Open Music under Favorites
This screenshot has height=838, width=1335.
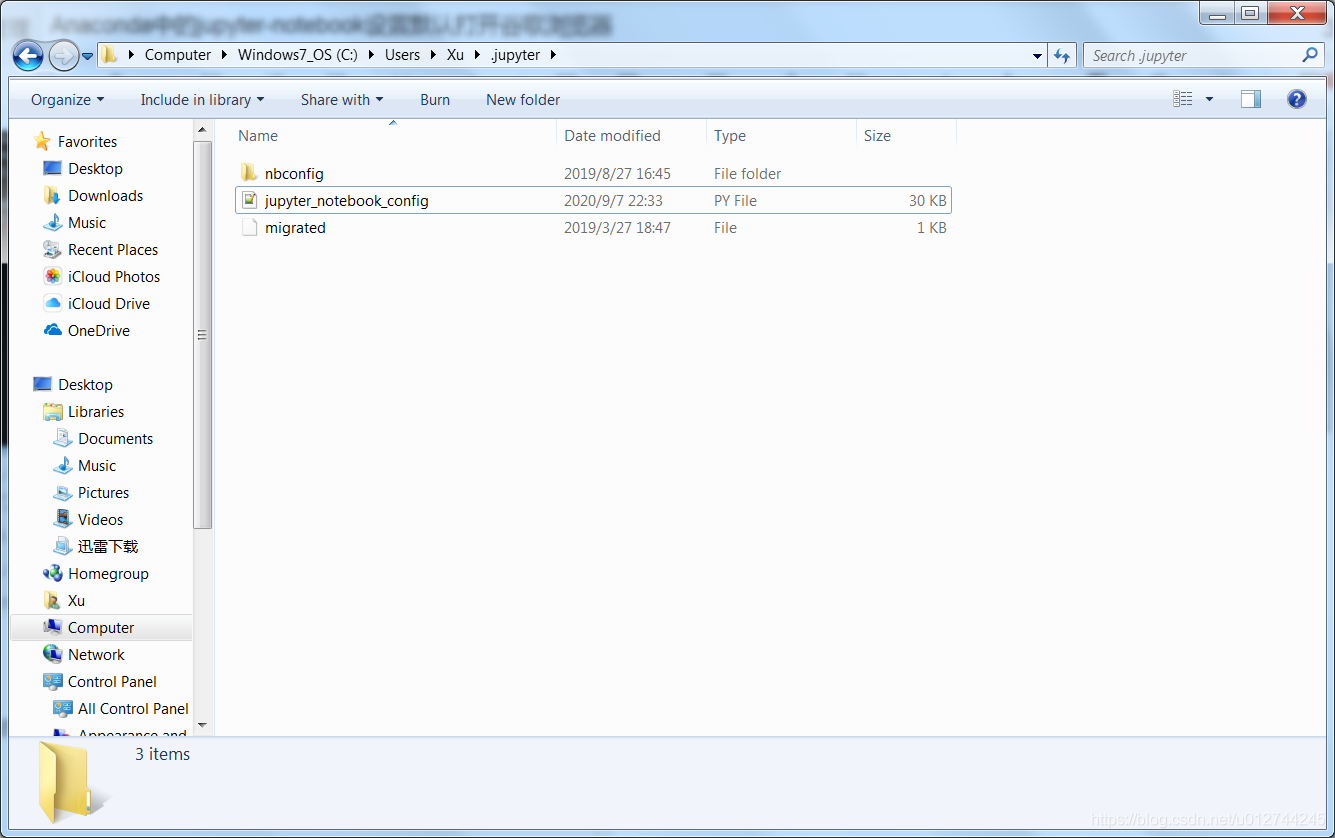pos(87,222)
